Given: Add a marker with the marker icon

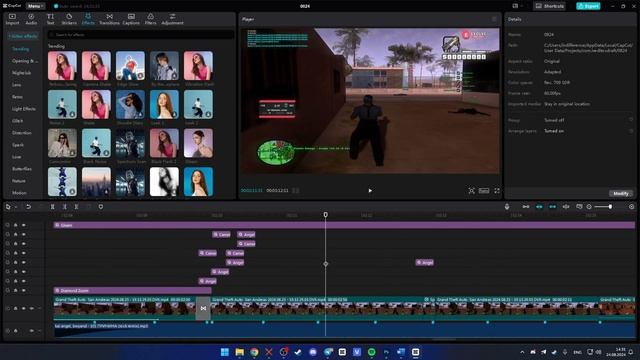Looking at the screenshot, I should [x=100, y=207].
